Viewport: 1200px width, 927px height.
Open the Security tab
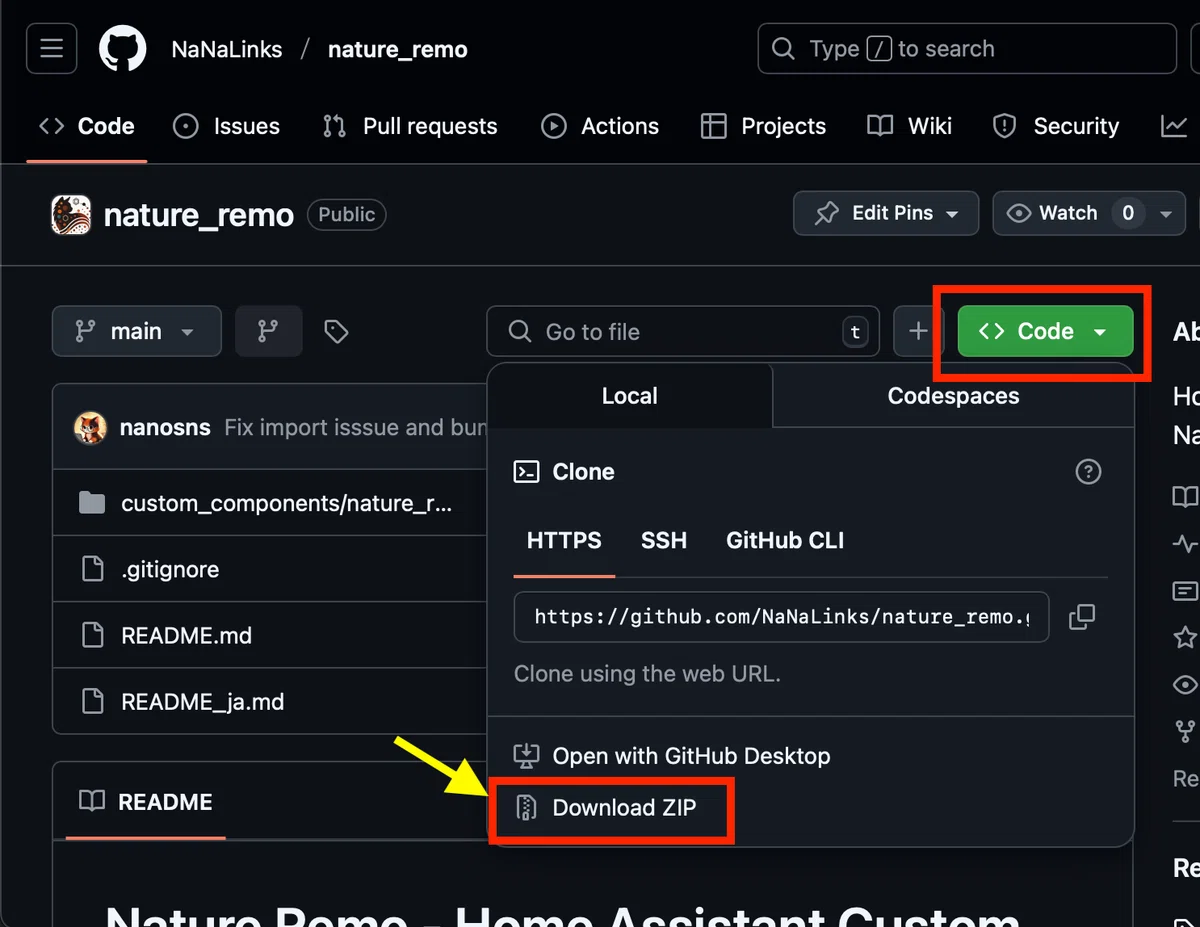tap(1056, 126)
